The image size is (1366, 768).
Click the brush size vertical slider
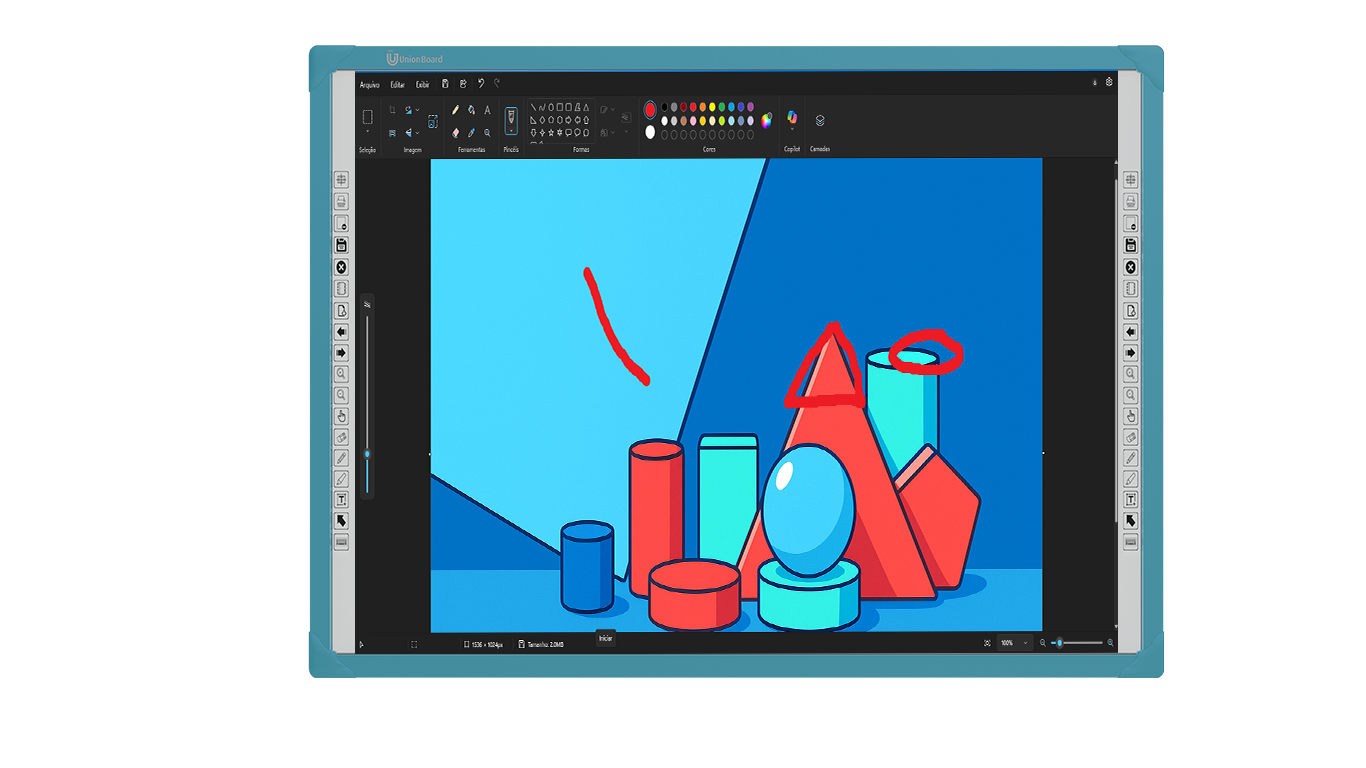coord(367,400)
